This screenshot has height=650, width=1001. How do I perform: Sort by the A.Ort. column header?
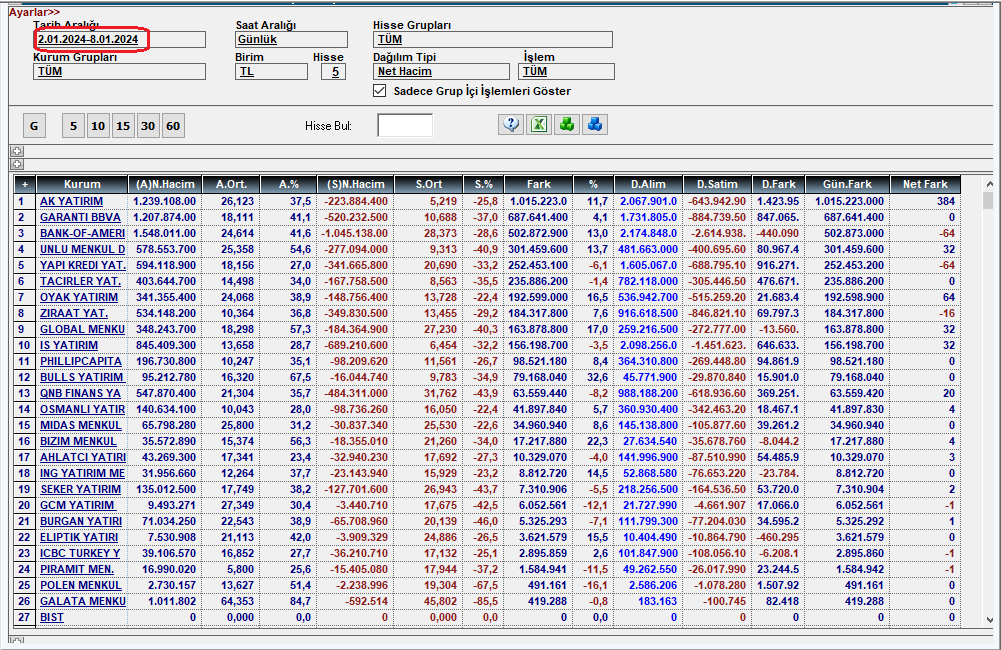[231, 184]
